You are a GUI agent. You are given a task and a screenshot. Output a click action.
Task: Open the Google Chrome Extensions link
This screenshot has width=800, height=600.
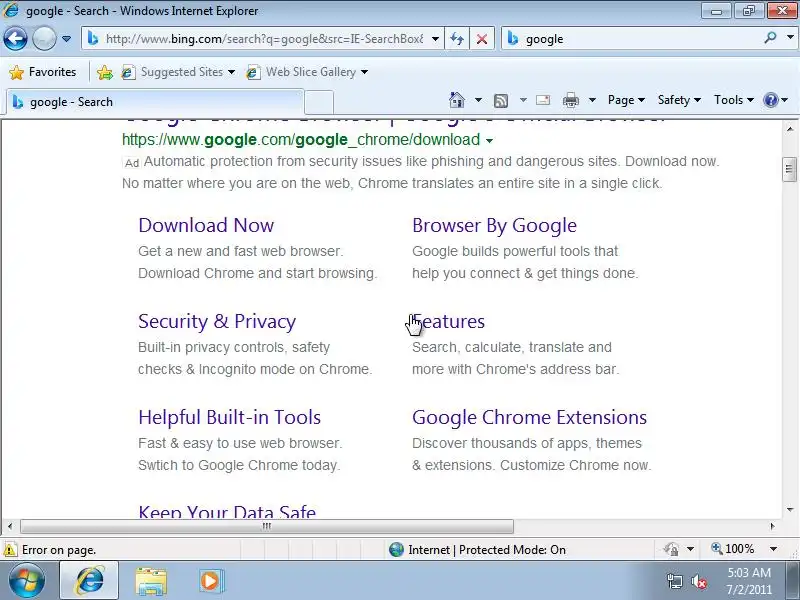click(530, 417)
